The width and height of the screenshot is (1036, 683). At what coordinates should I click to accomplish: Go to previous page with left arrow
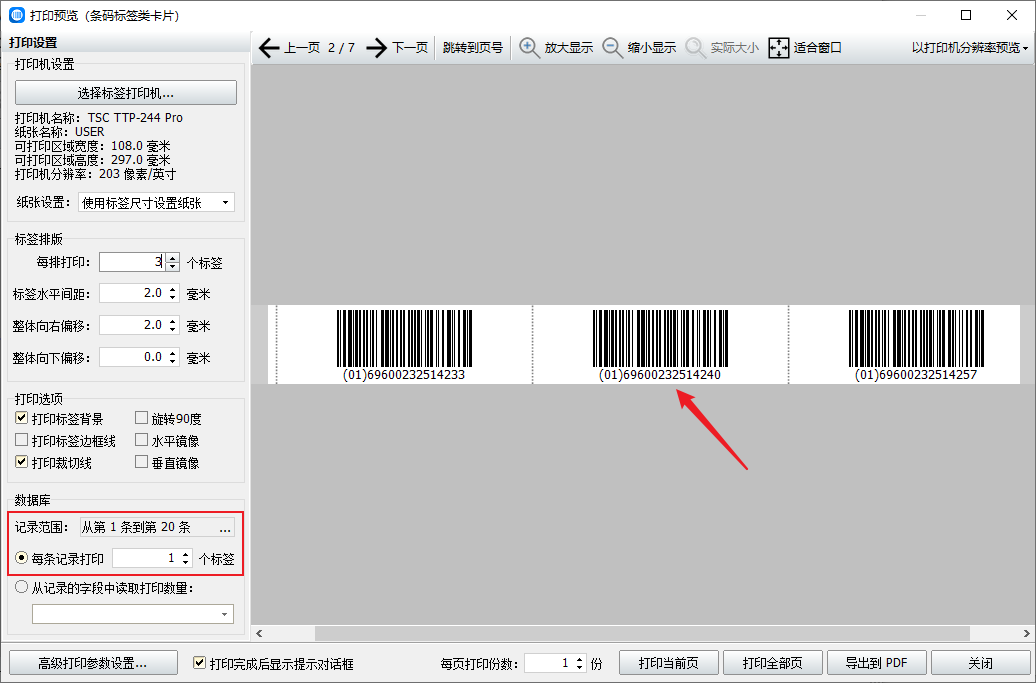coord(268,48)
